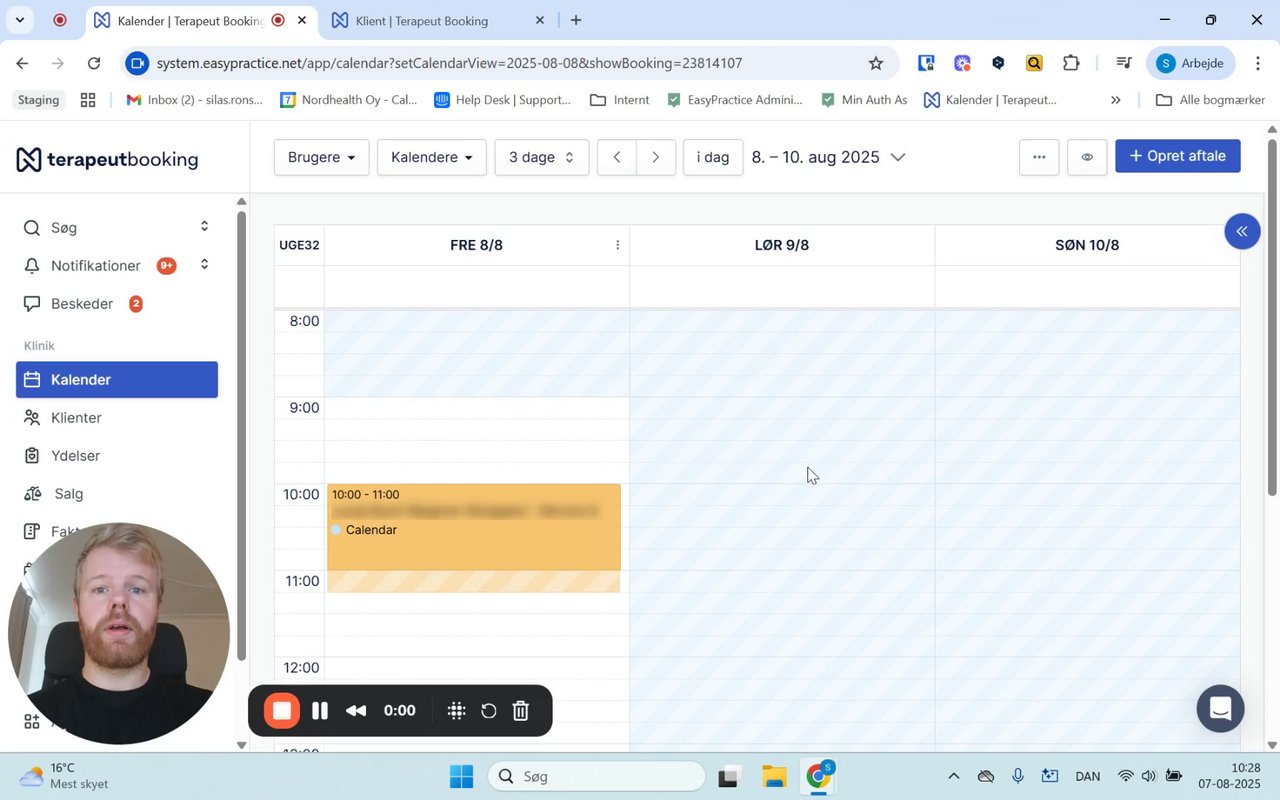Select Kalender in the sidebar menu
Image resolution: width=1280 pixels, height=800 pixels.
click(x=117, y=380)
